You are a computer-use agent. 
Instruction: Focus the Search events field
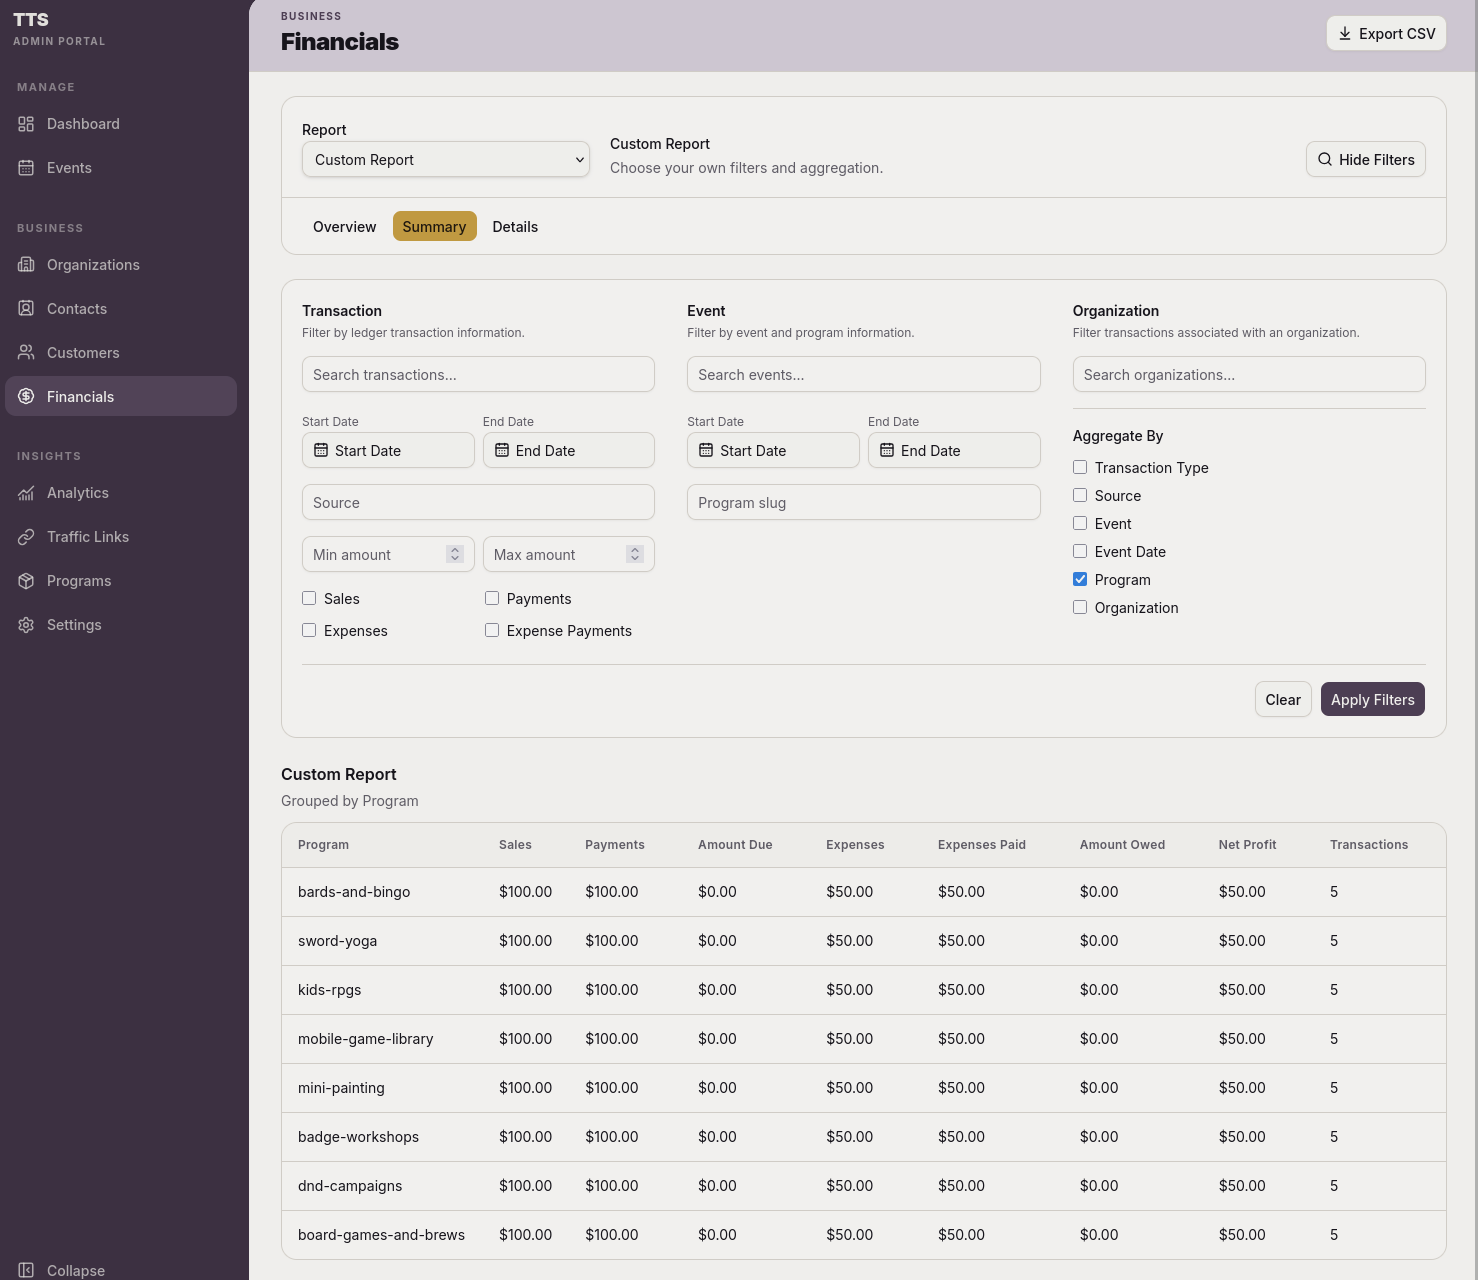864,374
